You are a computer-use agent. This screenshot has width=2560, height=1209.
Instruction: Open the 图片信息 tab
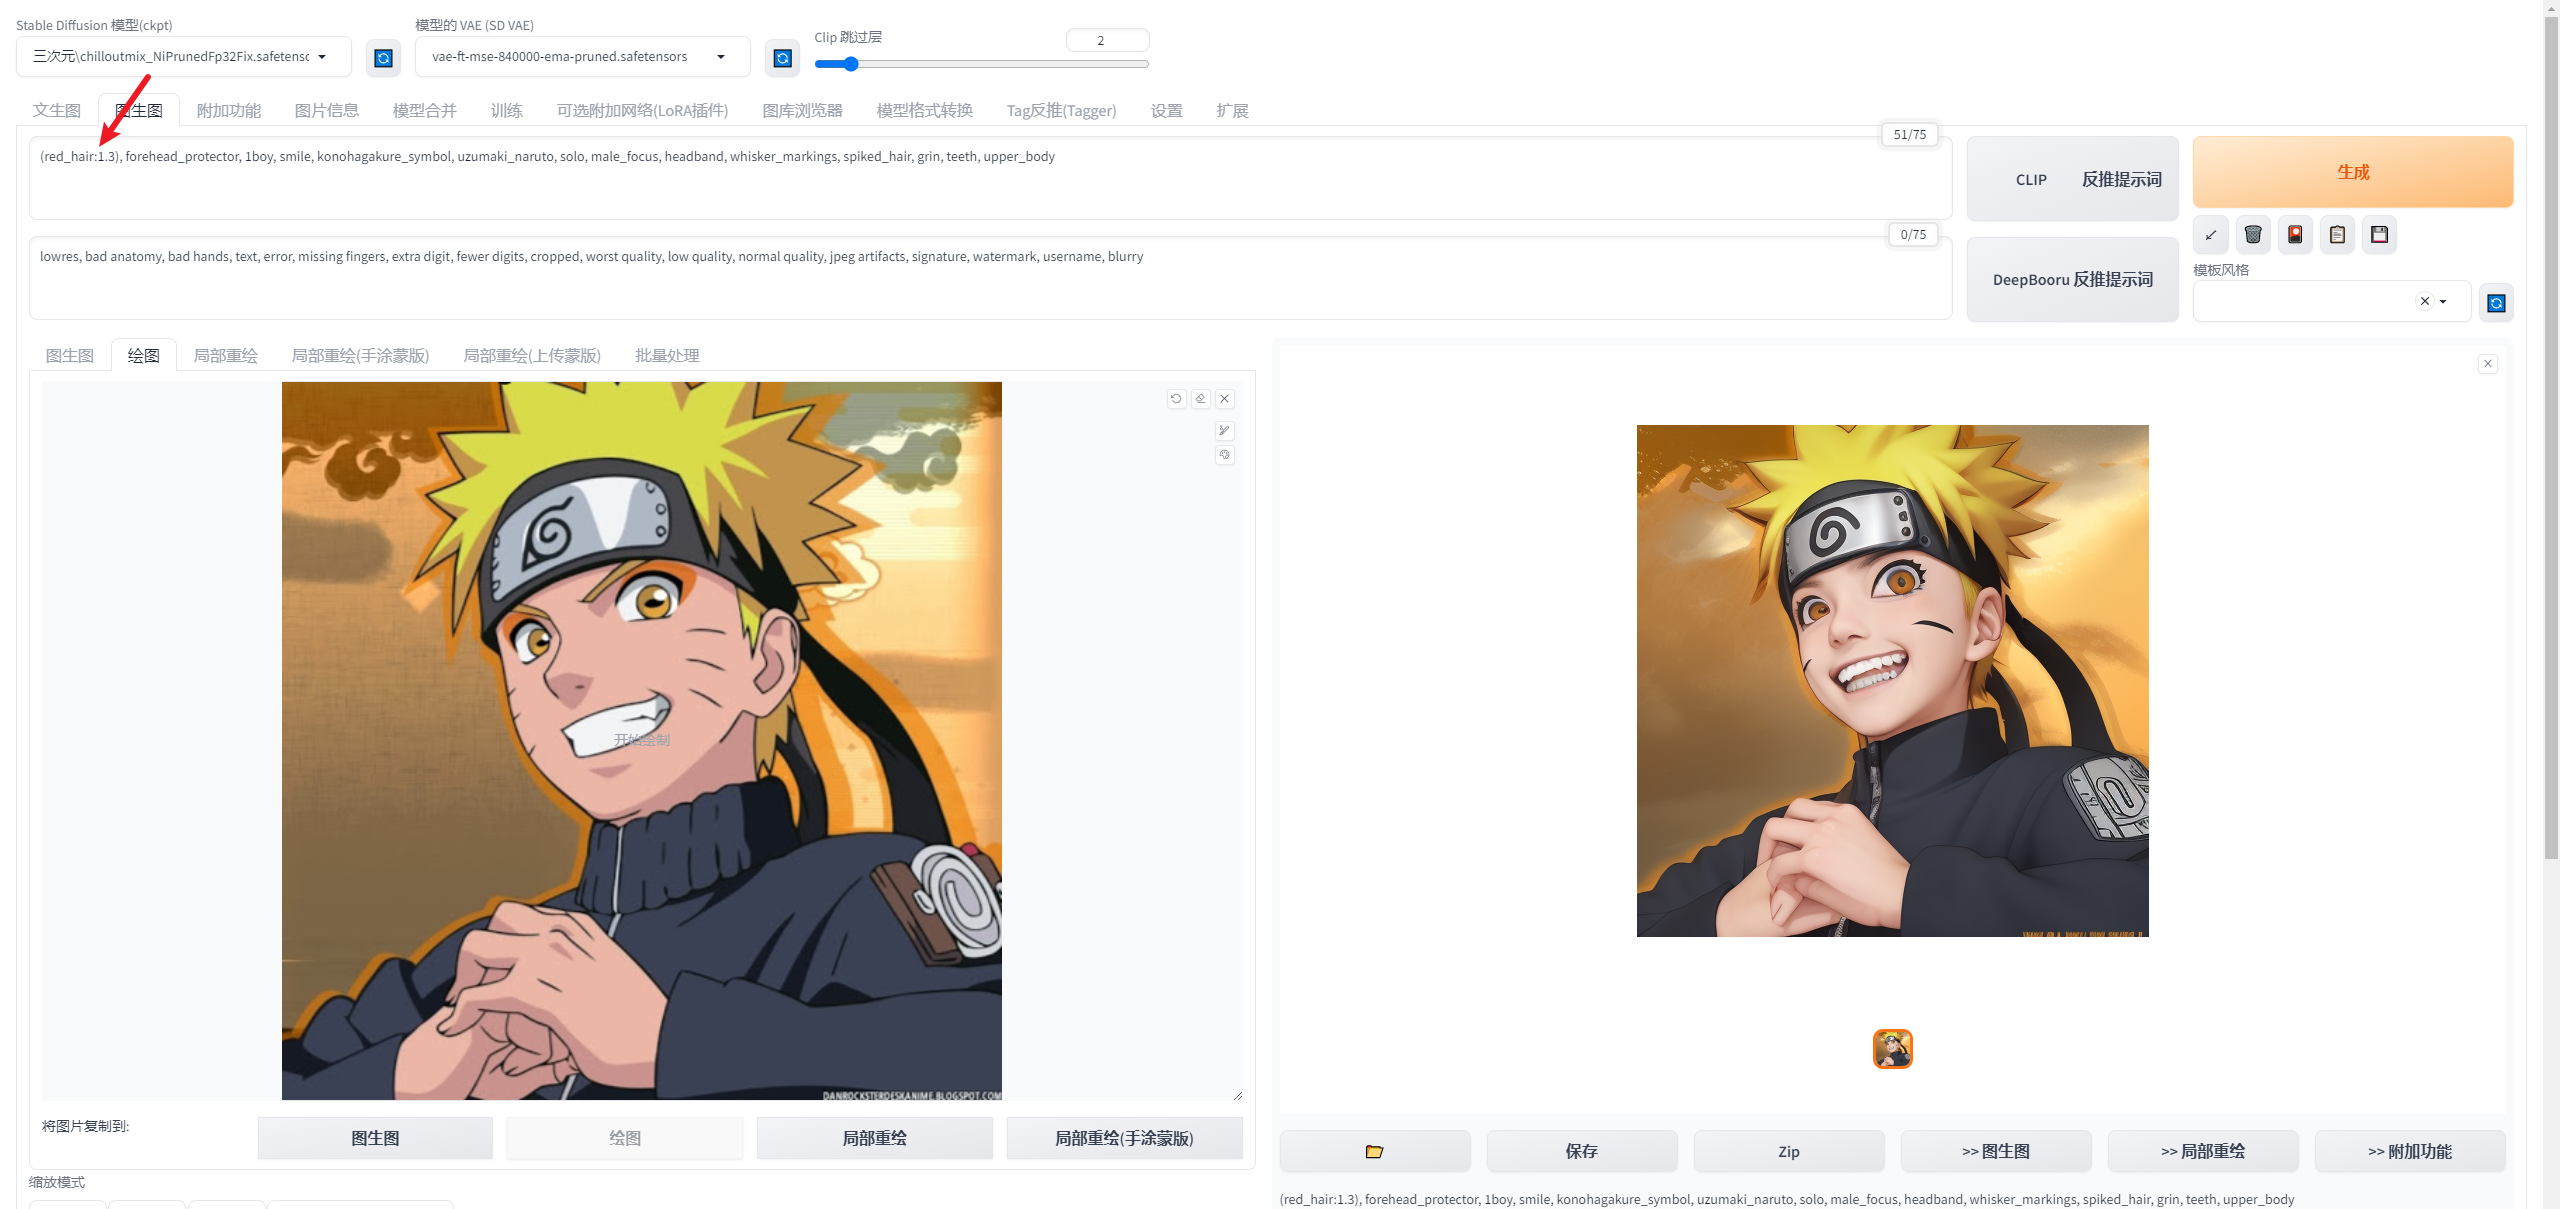tap(327, 110)
